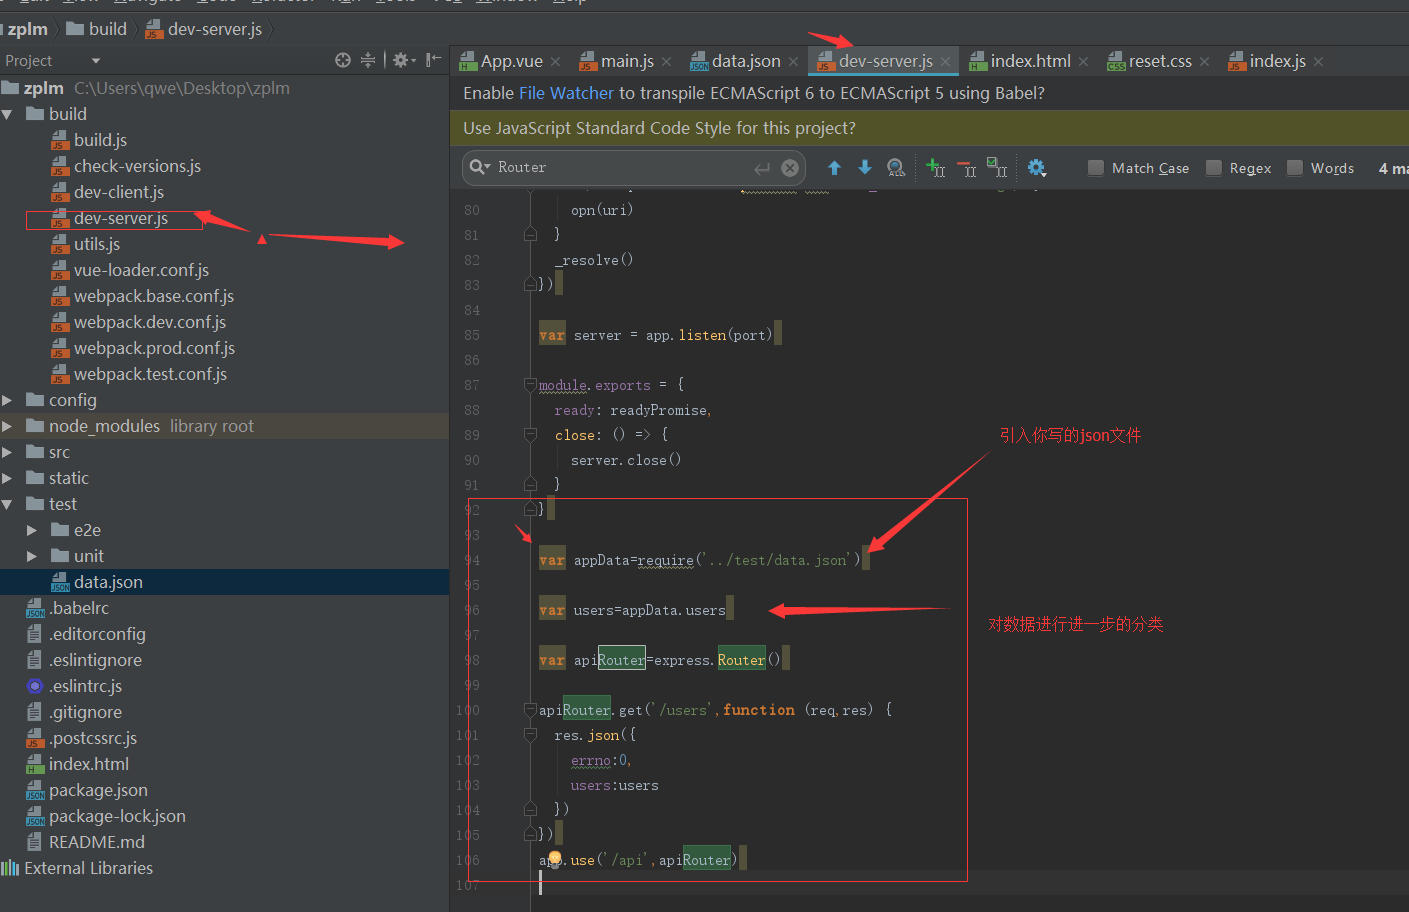Screen dimensions: 1409x912
Task: Jump to previous search occurrence
Action: tap(834, 168)
